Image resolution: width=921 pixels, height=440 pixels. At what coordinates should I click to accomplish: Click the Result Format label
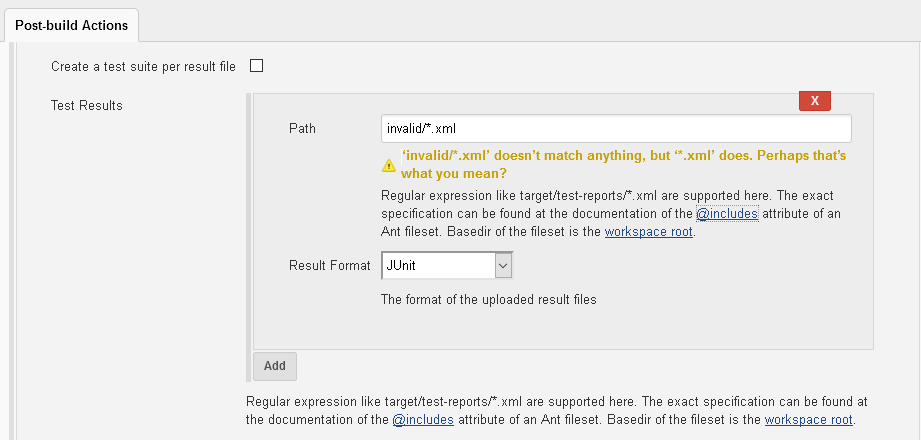330,265
